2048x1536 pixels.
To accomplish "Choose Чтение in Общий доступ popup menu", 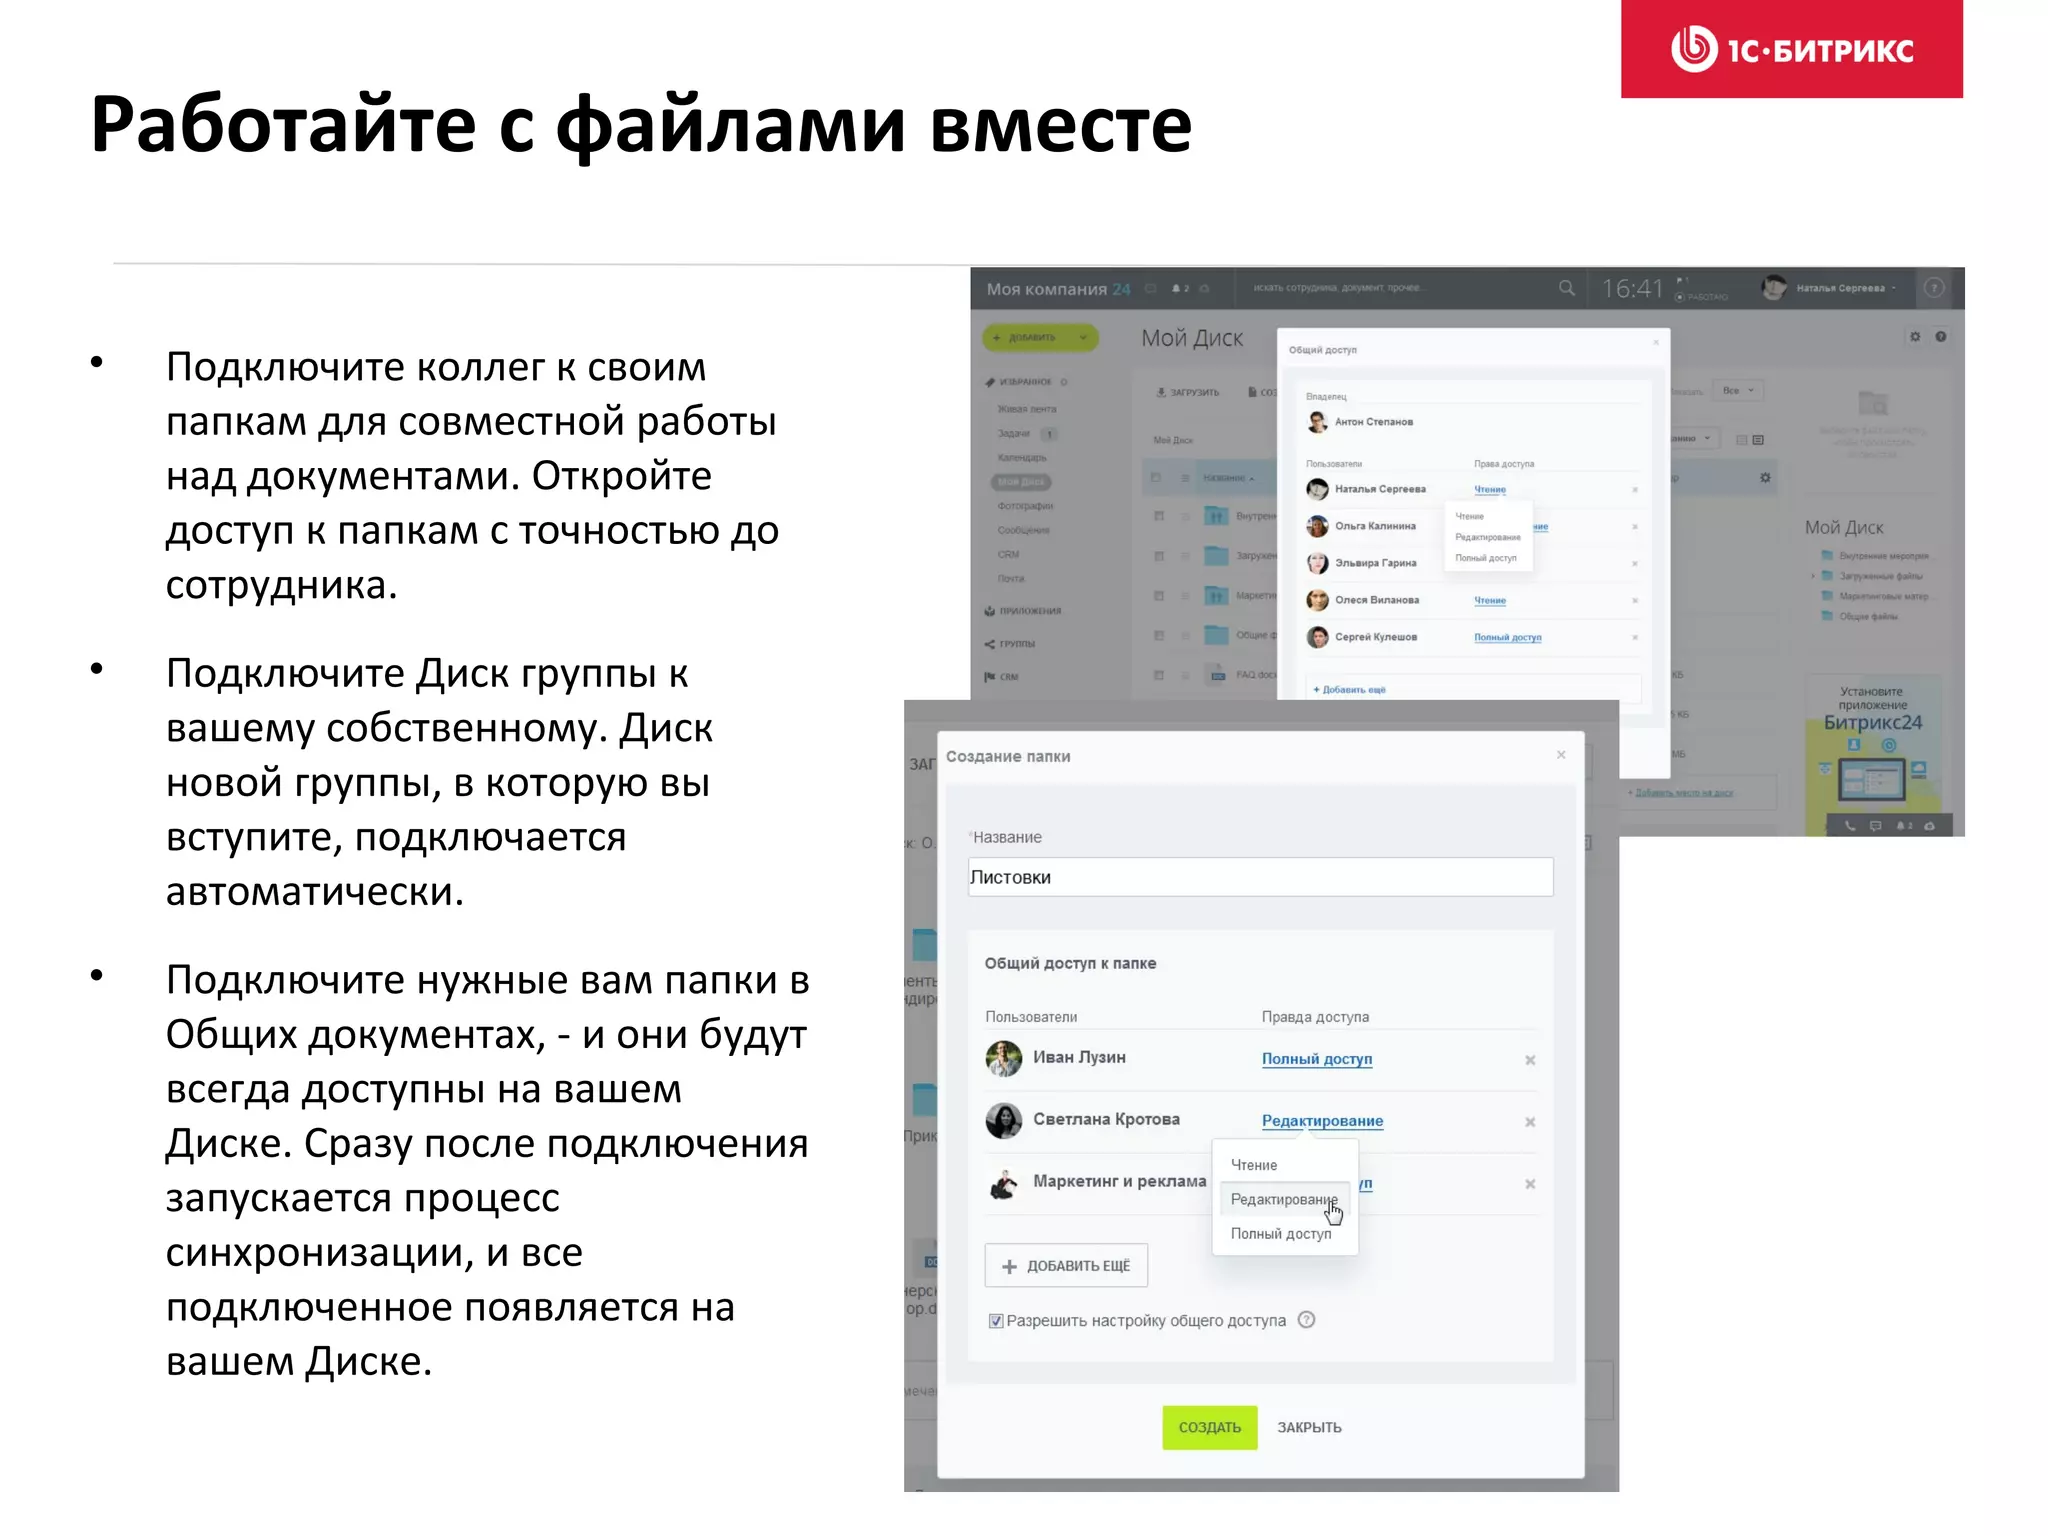I will pyautogui.click(x=1469, y=517).
